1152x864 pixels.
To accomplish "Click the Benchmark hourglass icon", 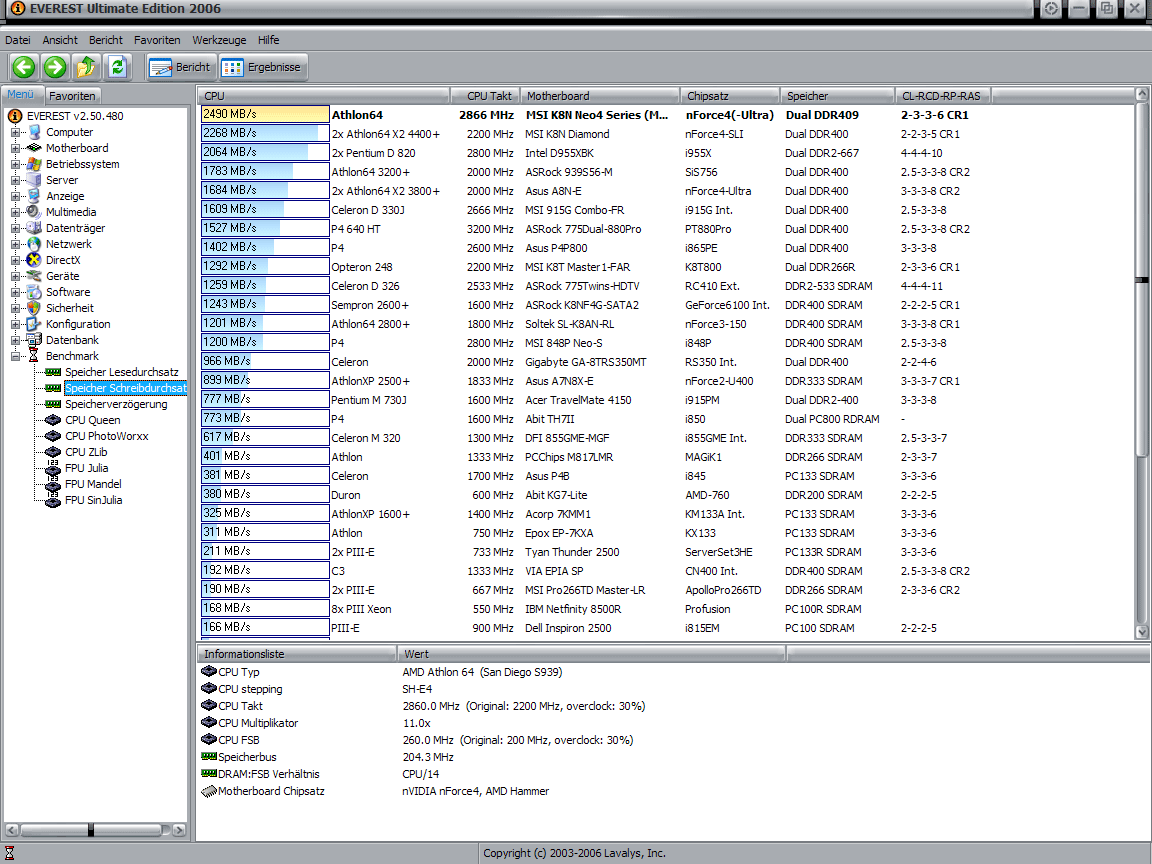I will click(x=34, y=356).
